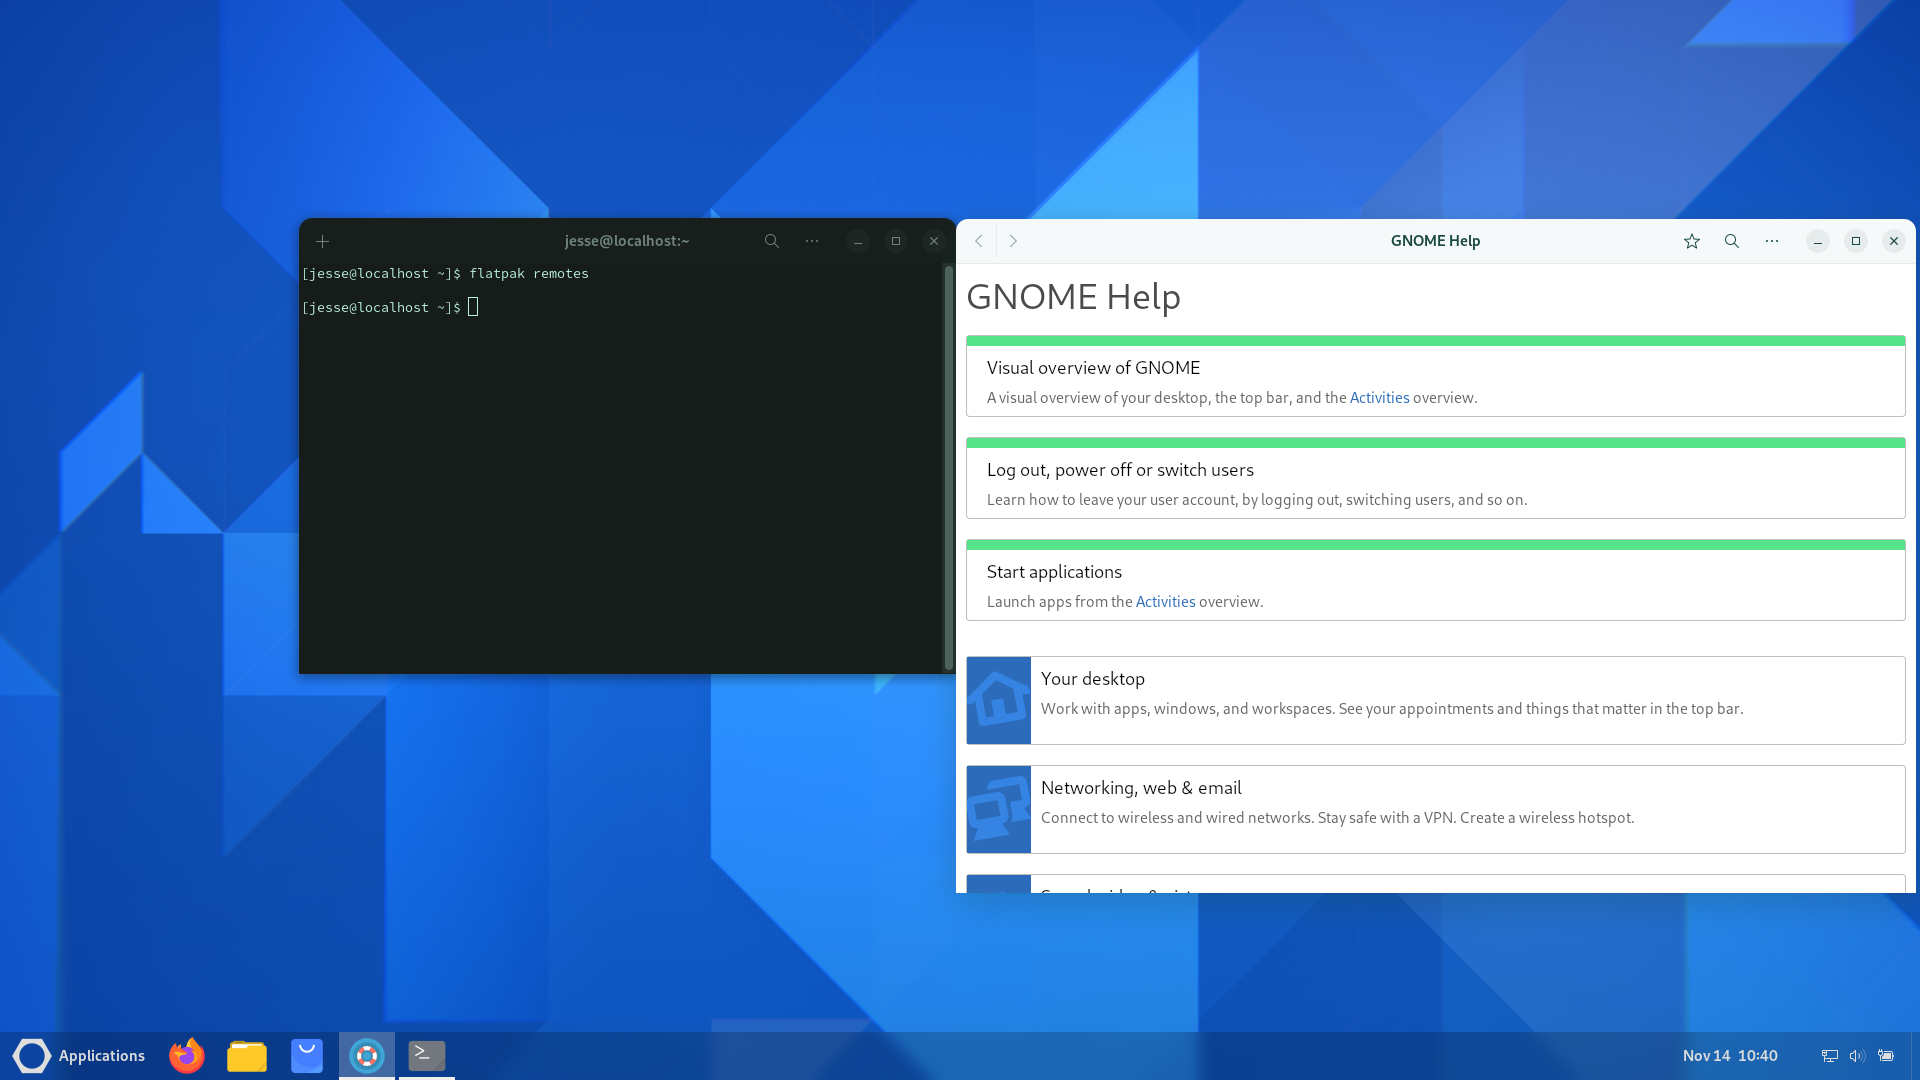Screen dimensions: 1920x1080
Task: Open Start applications help topic
Action: (1435, 580)
